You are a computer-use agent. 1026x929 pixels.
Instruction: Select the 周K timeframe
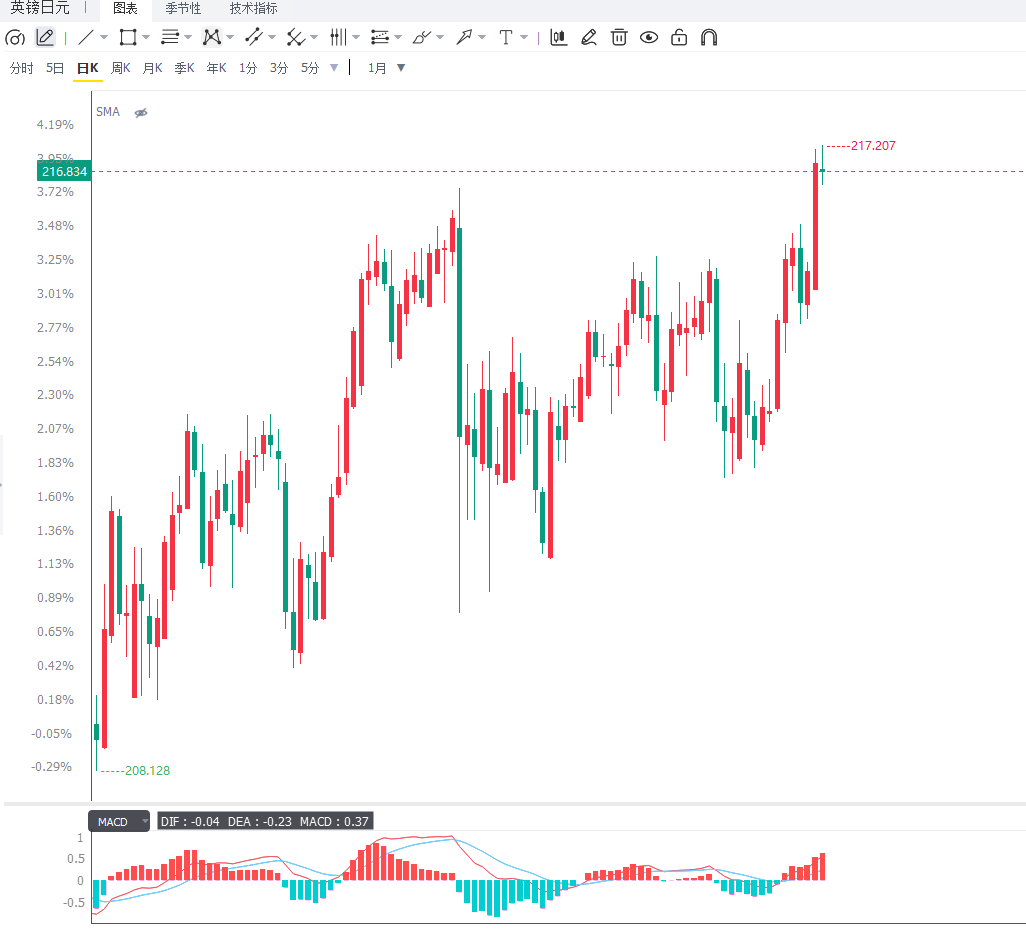(120, 68)
